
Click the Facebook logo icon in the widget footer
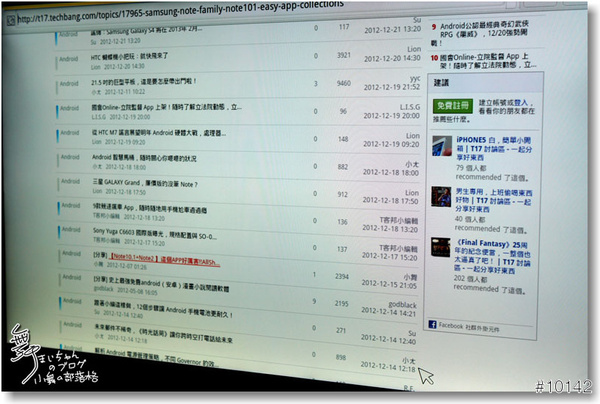(x=432, y=324)
